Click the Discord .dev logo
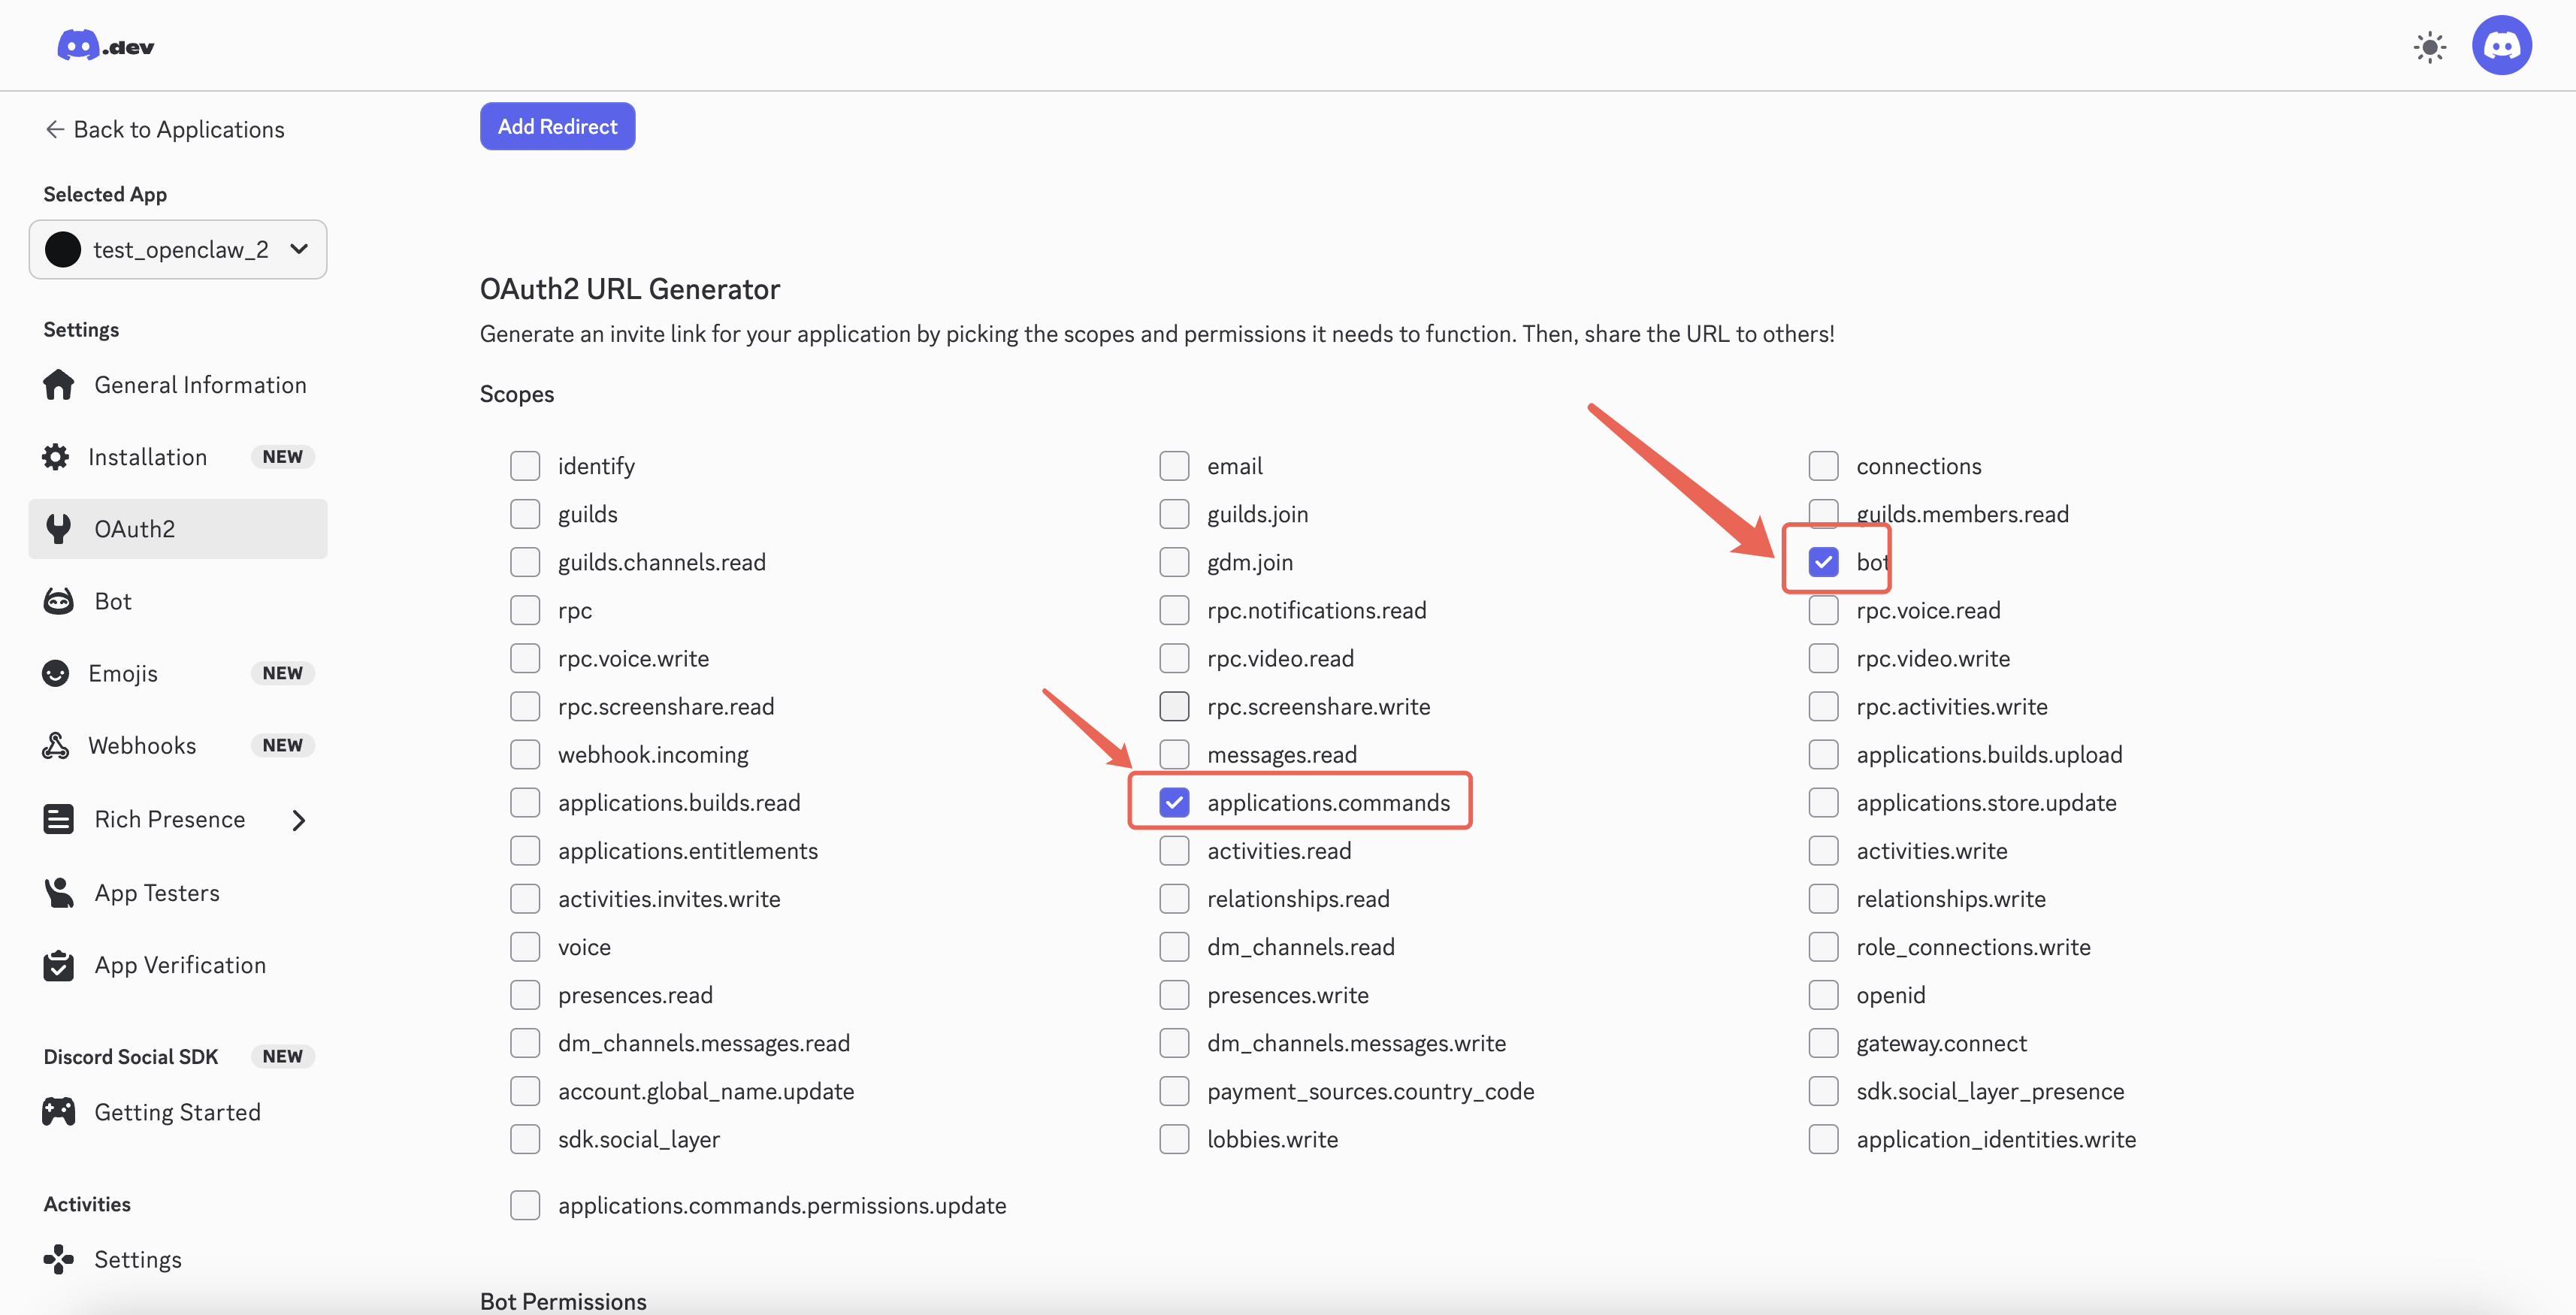Image resolution: width=2576 pixels, height=1315 pixels. tap(104, 45)
